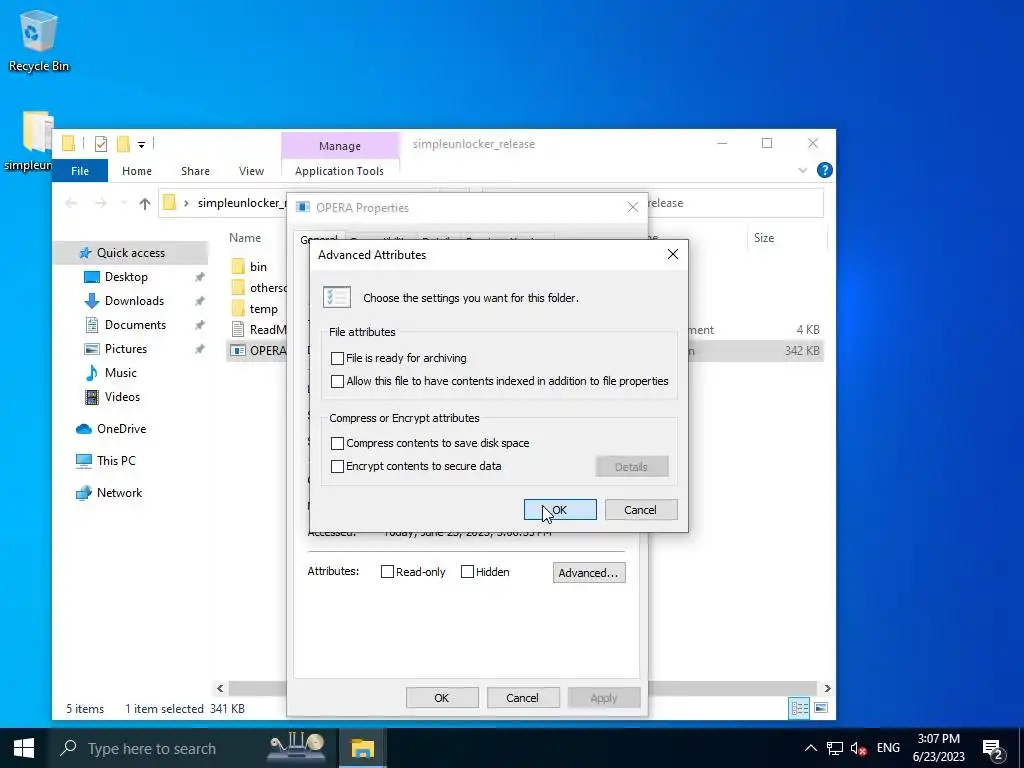Open Music folder in sidebar
1024x768 pixels.
120,373
